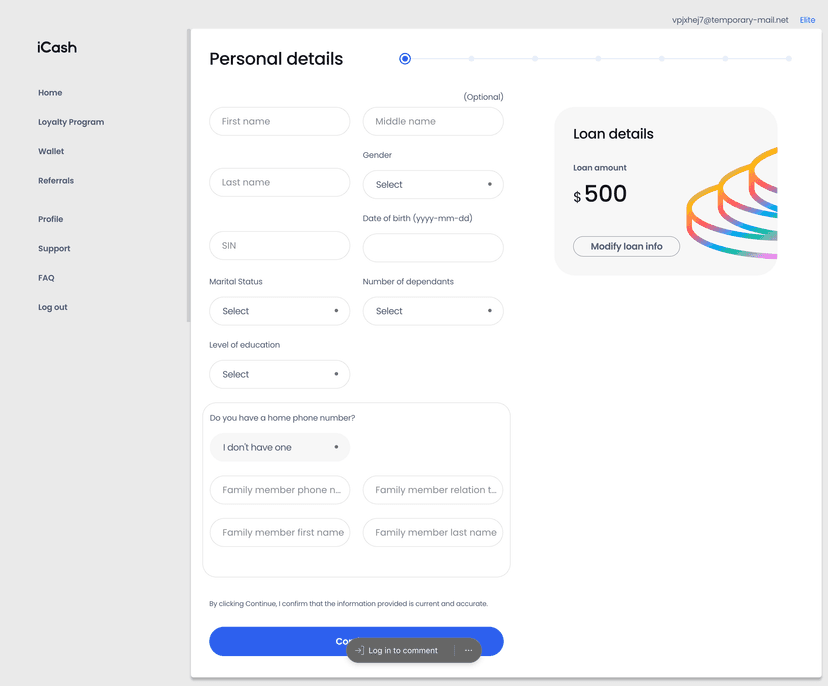Click the active first progress step circle
Viewport: 828px width, 686px height.
(x=405, y=59)
